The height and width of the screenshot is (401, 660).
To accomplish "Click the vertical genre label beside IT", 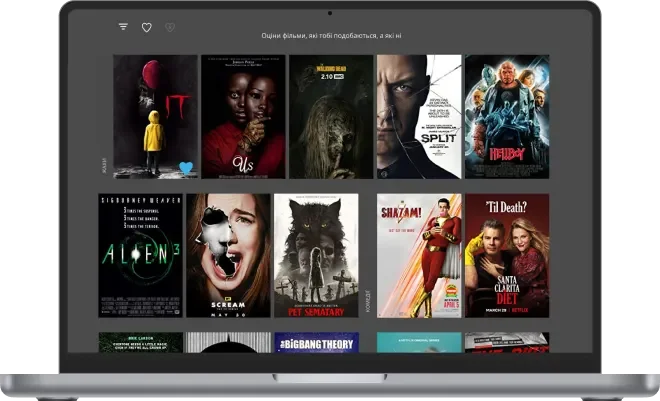I will click(x=105, y=163).
